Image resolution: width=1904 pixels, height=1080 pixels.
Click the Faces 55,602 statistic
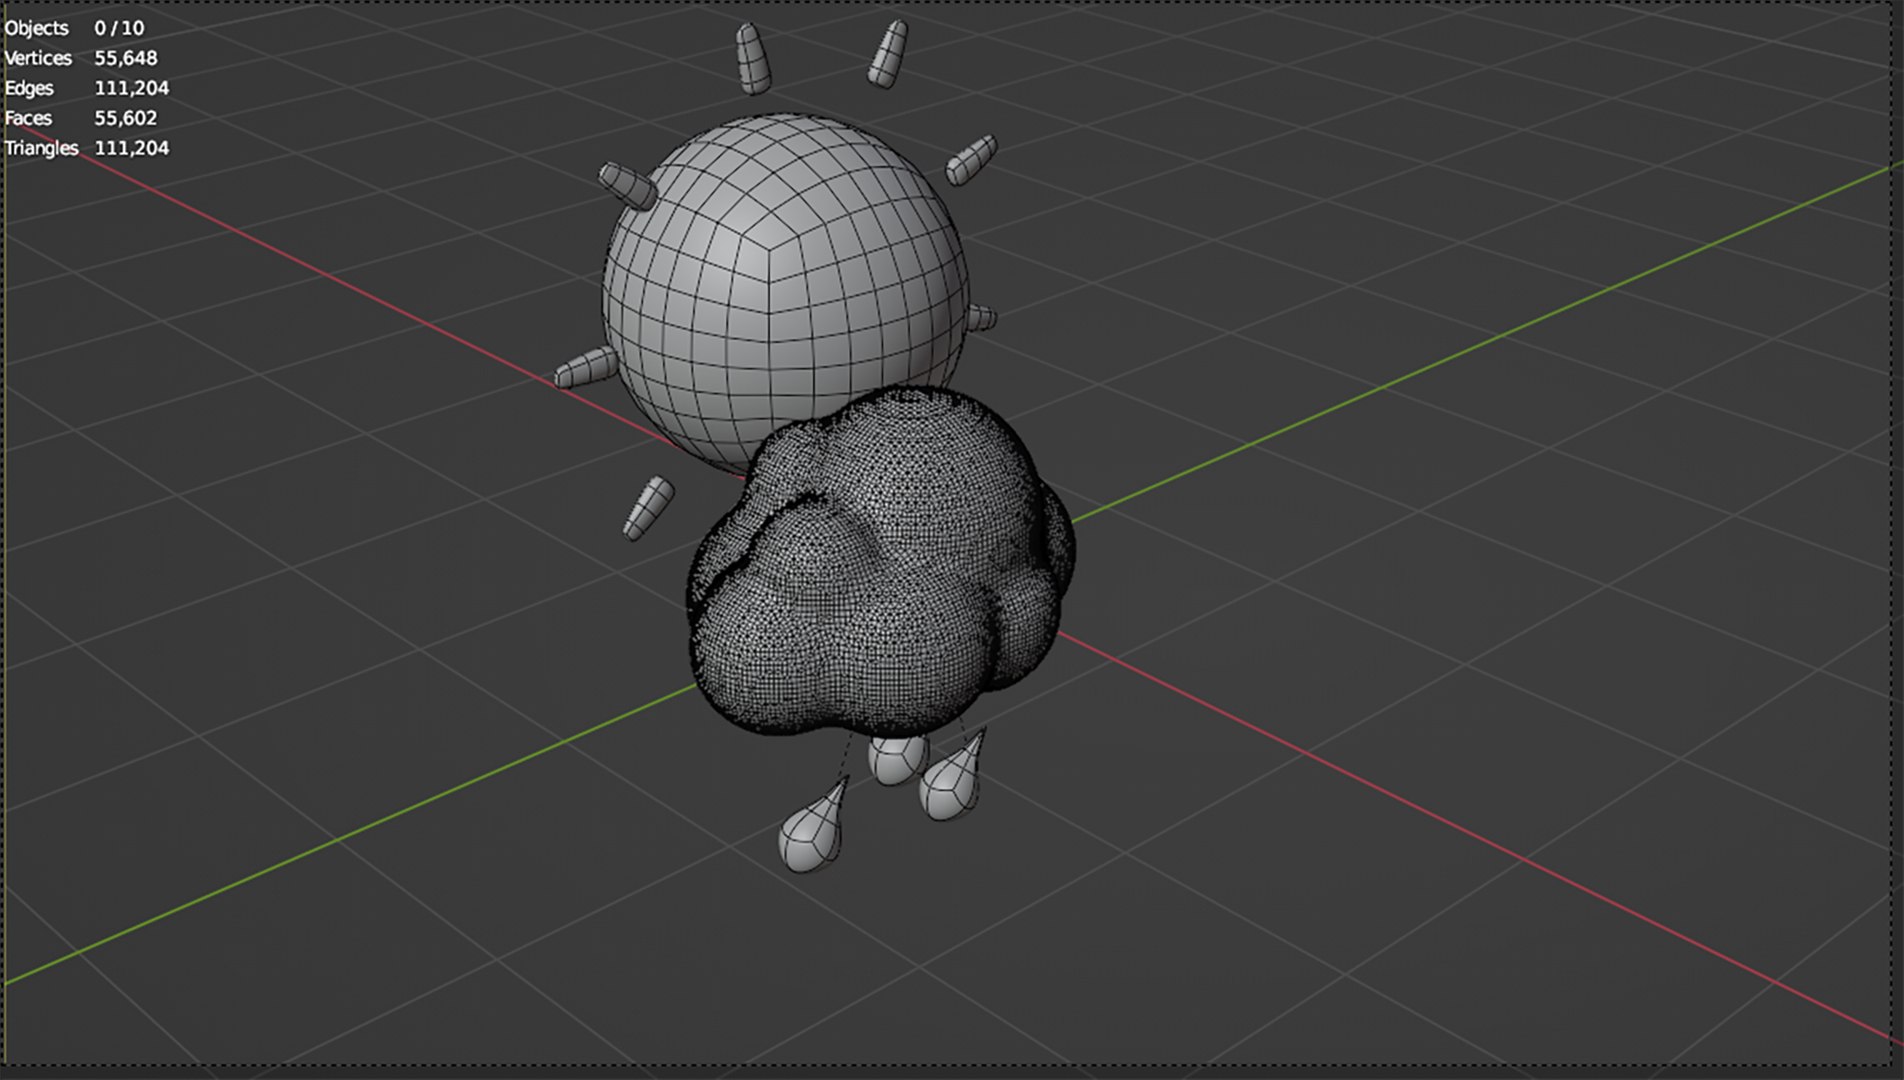point(81,118)
